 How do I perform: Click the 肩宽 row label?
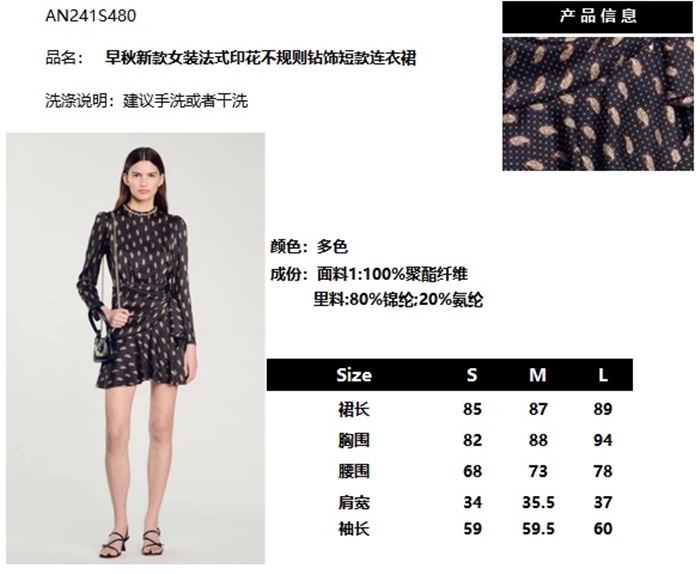click(x=354, y=503)
